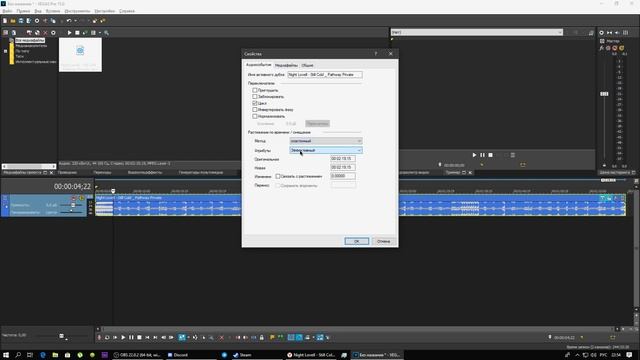This screenshot has height=360, width=640.
Task: Click the Open project folder icon
Action: pyautogui.click(x=13, y=21)
